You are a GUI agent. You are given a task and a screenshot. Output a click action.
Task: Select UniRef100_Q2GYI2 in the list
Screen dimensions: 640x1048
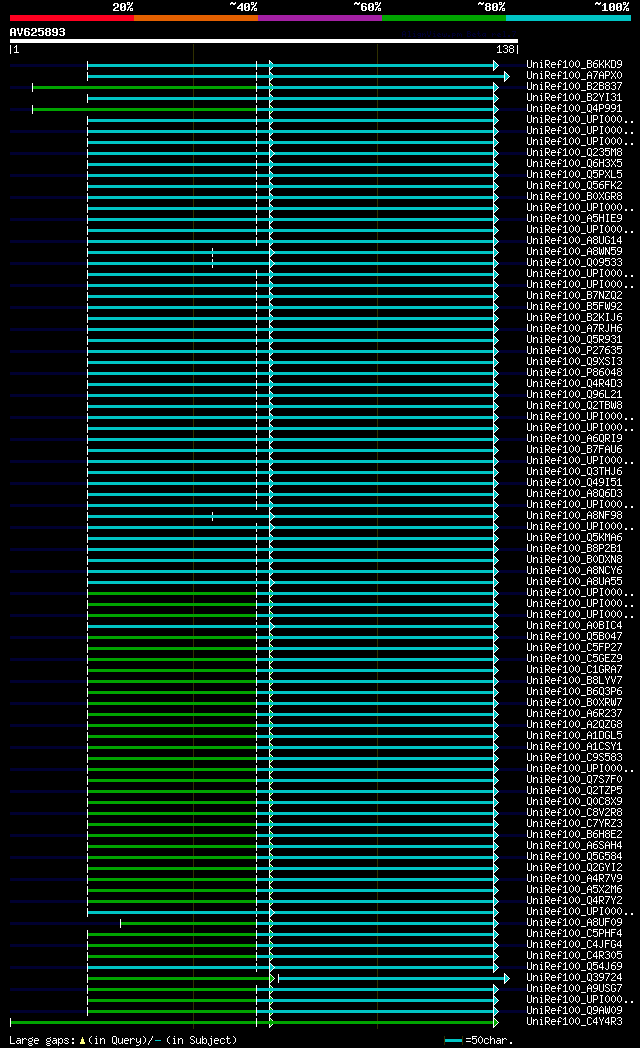[574, 868]
